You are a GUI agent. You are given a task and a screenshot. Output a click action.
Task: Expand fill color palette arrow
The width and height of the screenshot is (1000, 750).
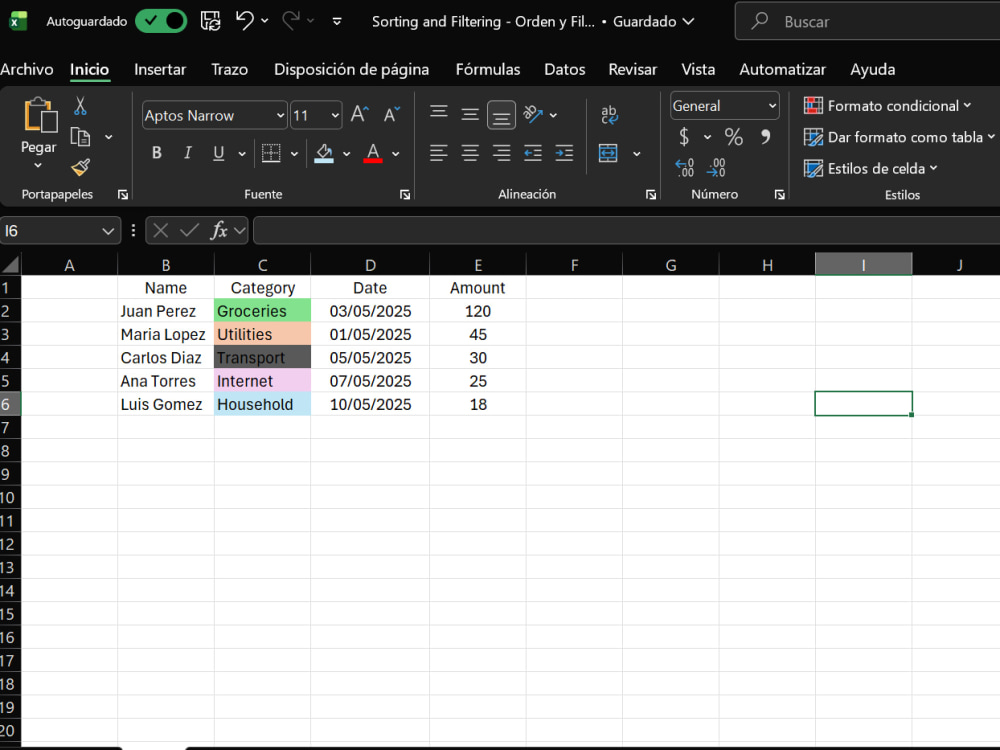click(x=346, y=154)
